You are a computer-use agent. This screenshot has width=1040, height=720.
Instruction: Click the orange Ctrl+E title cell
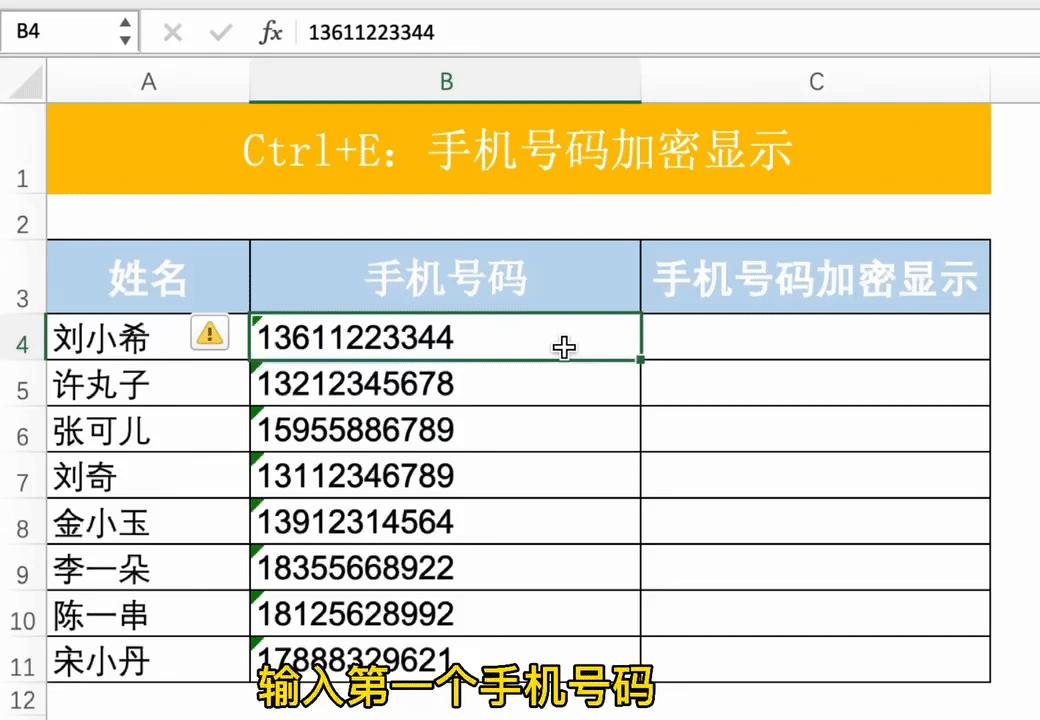point(517,148)
